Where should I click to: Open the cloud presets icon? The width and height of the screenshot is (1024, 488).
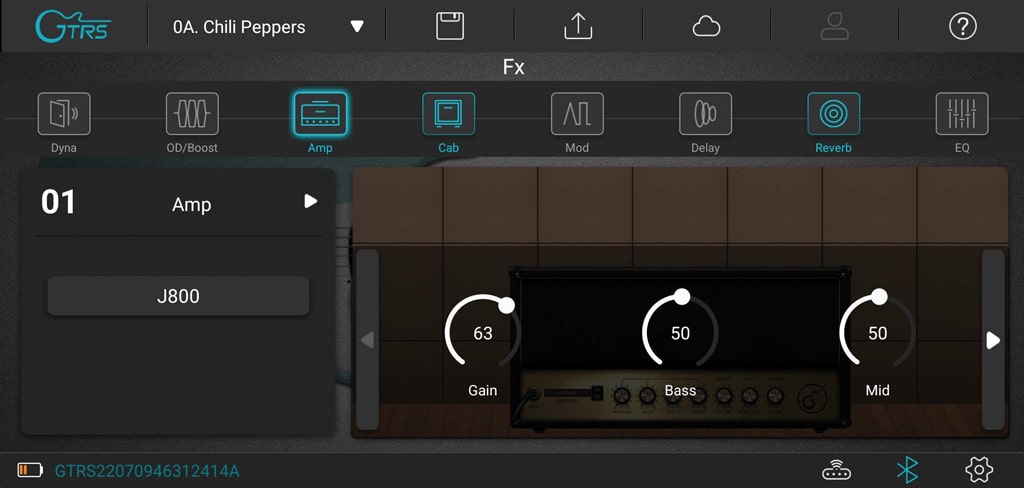pos(706,27)
